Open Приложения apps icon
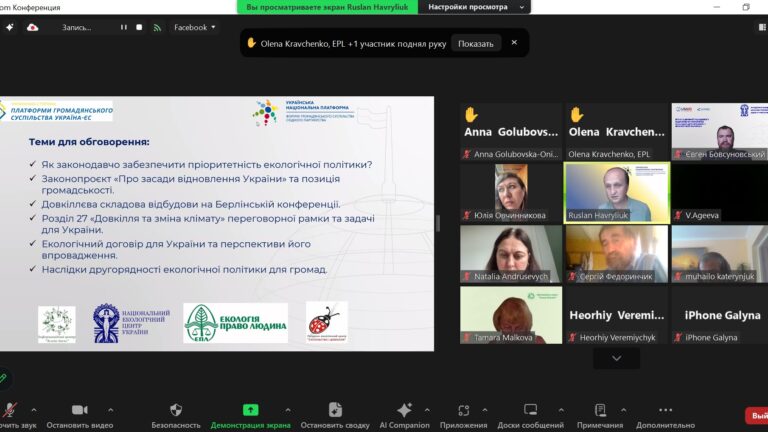This screenshot has height=432, width=768. click(463, 410)
